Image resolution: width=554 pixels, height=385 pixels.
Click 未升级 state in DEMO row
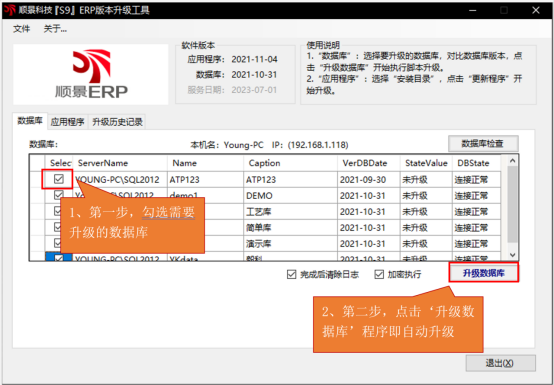pos(426,196)
